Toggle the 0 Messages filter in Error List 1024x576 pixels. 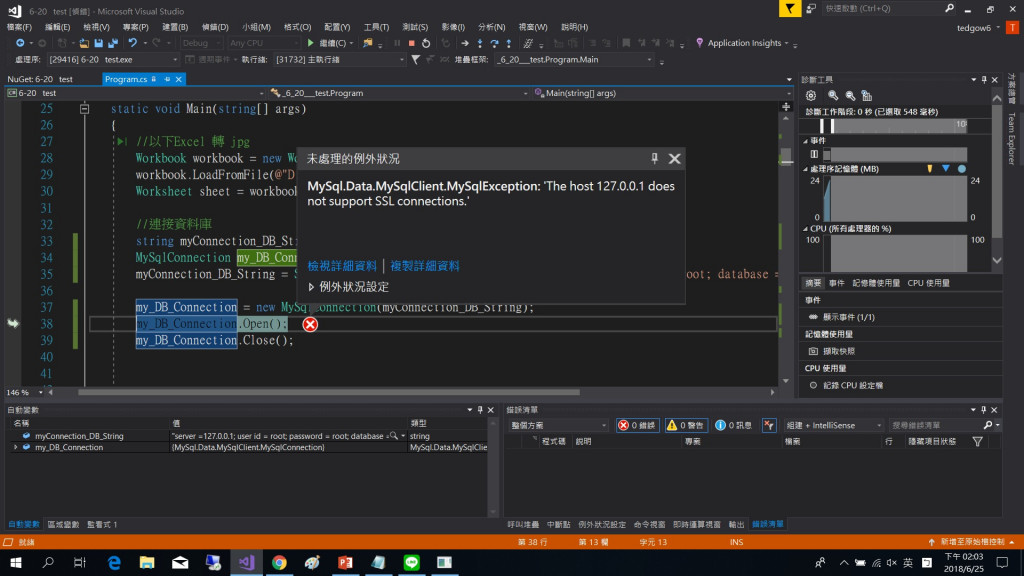(733, 425)
